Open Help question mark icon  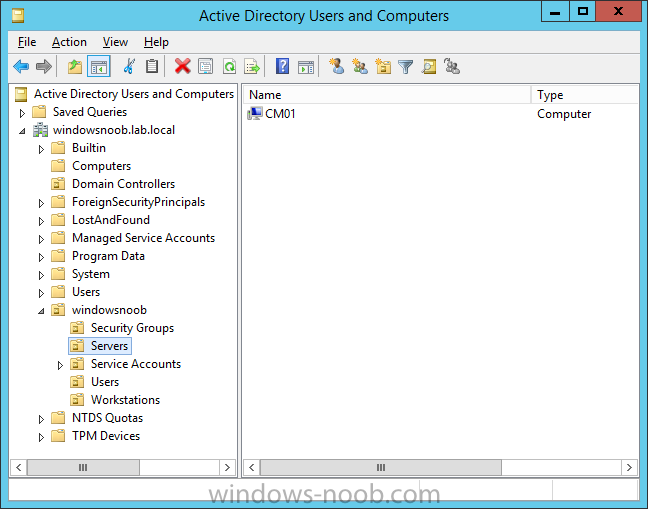(x=282, y=66)
